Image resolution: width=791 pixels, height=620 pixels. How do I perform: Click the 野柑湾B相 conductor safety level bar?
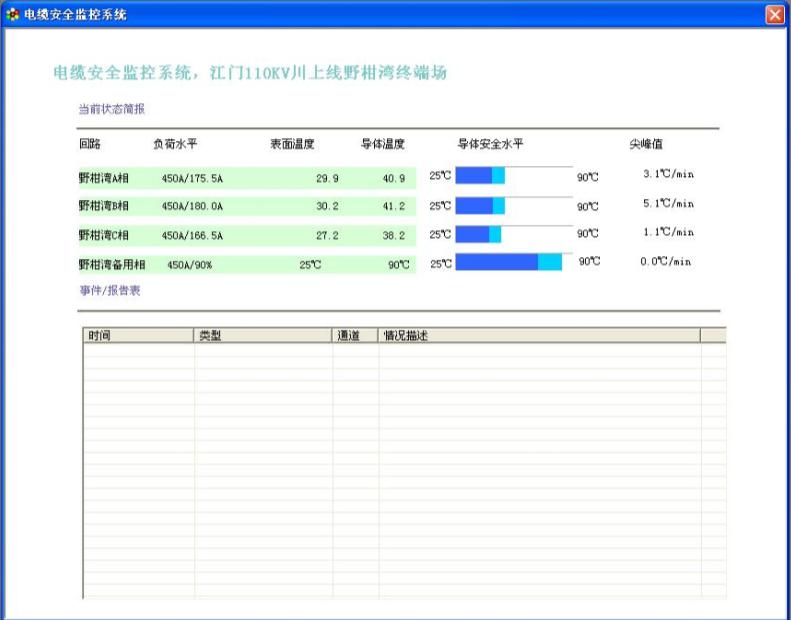pos(513,205)
